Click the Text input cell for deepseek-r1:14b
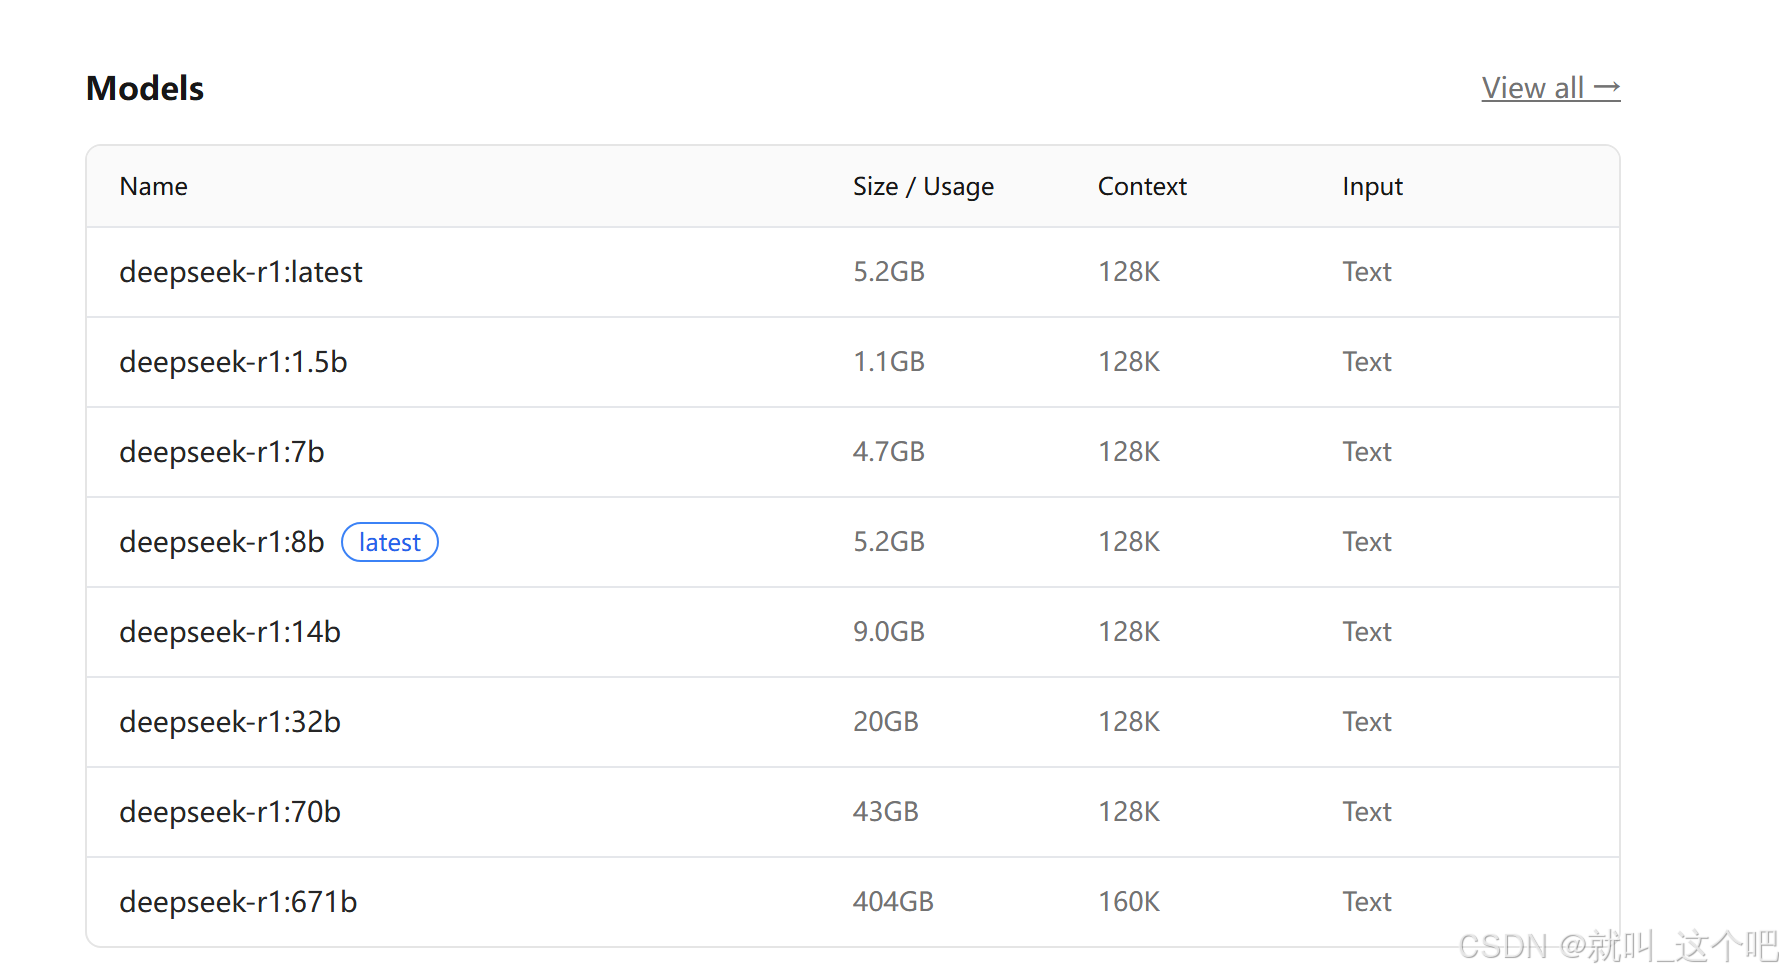 point(1367,632)
